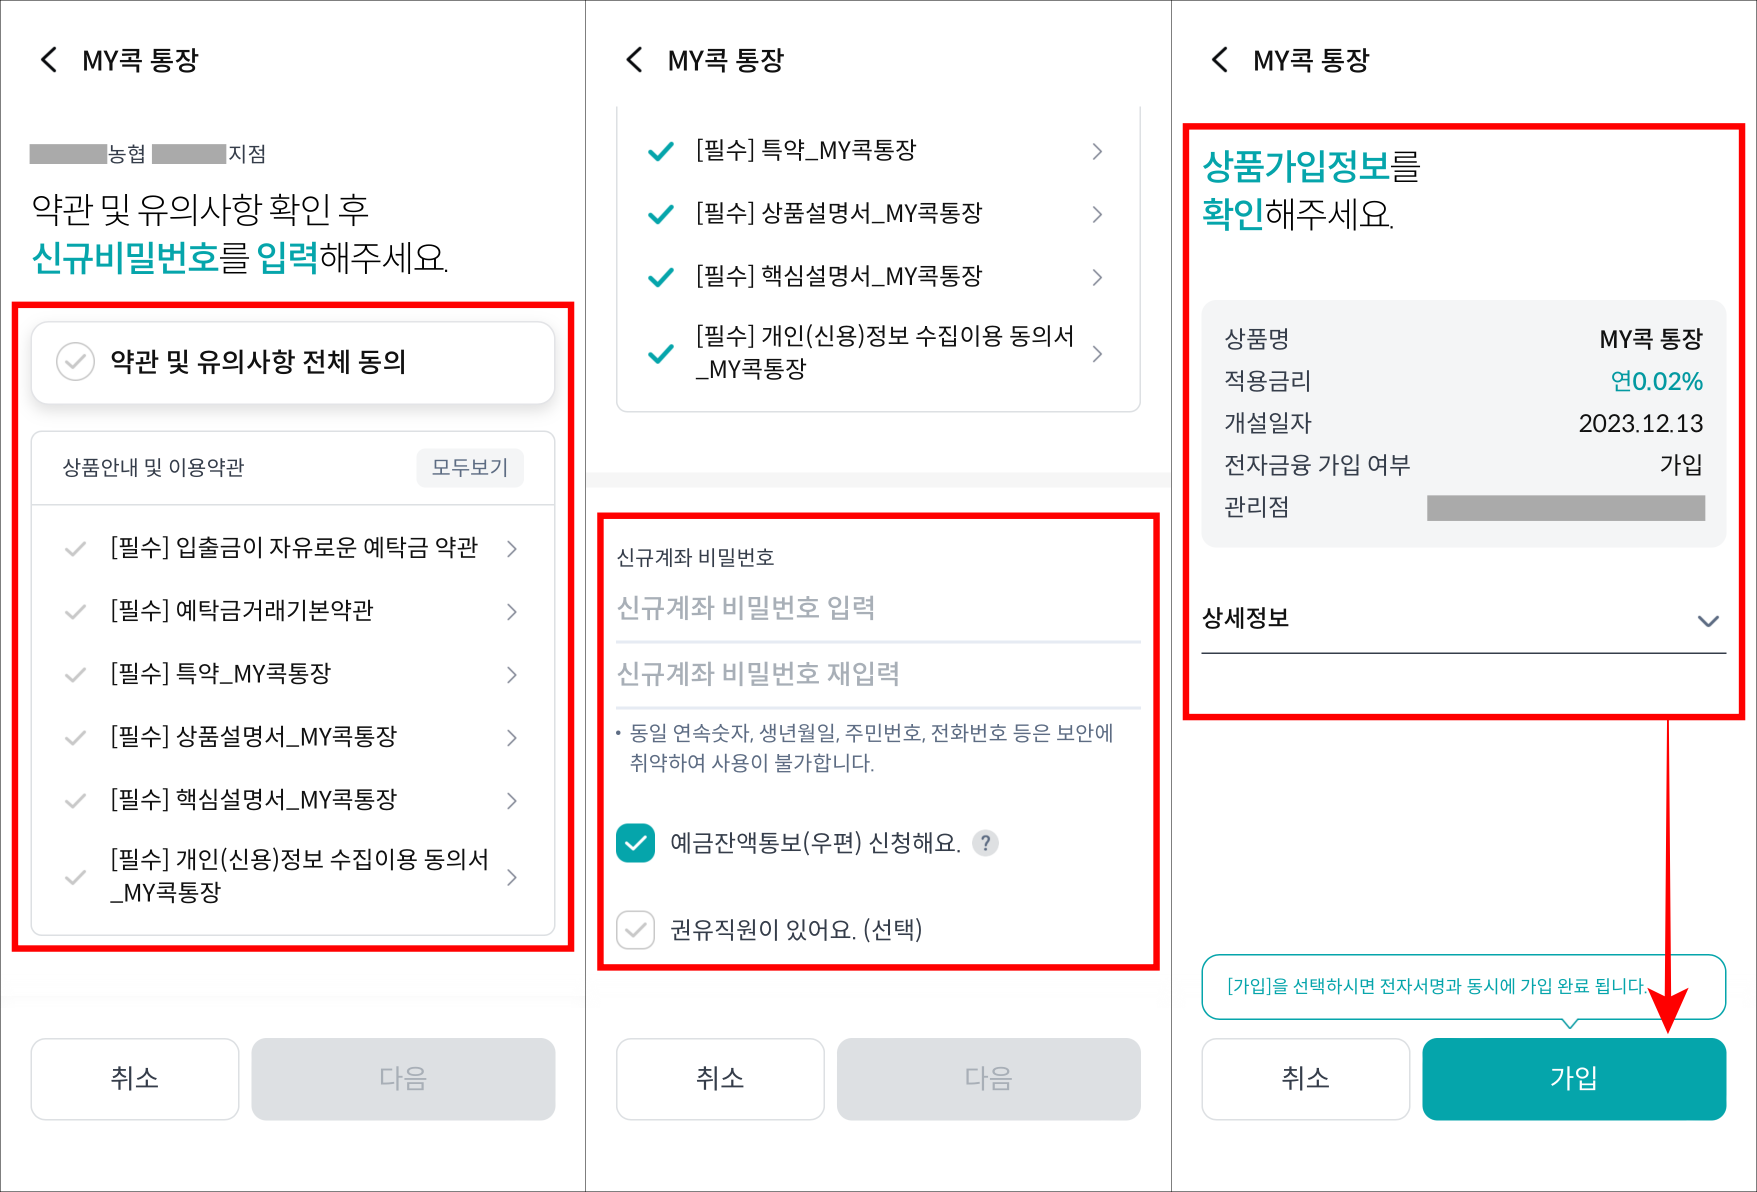1757x1192 pixels.
Task: Tap the back arrow on the password entry screen
Action: (x=633, y=59)
